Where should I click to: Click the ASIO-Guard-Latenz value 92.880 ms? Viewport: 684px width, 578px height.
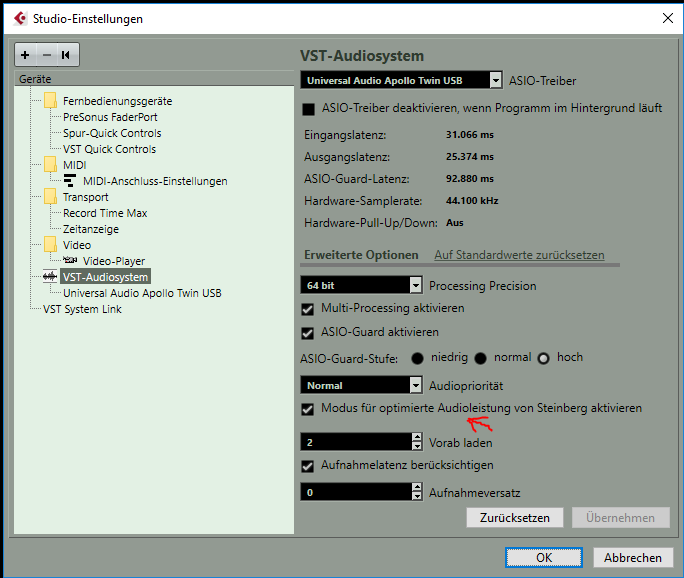[469, 178]
